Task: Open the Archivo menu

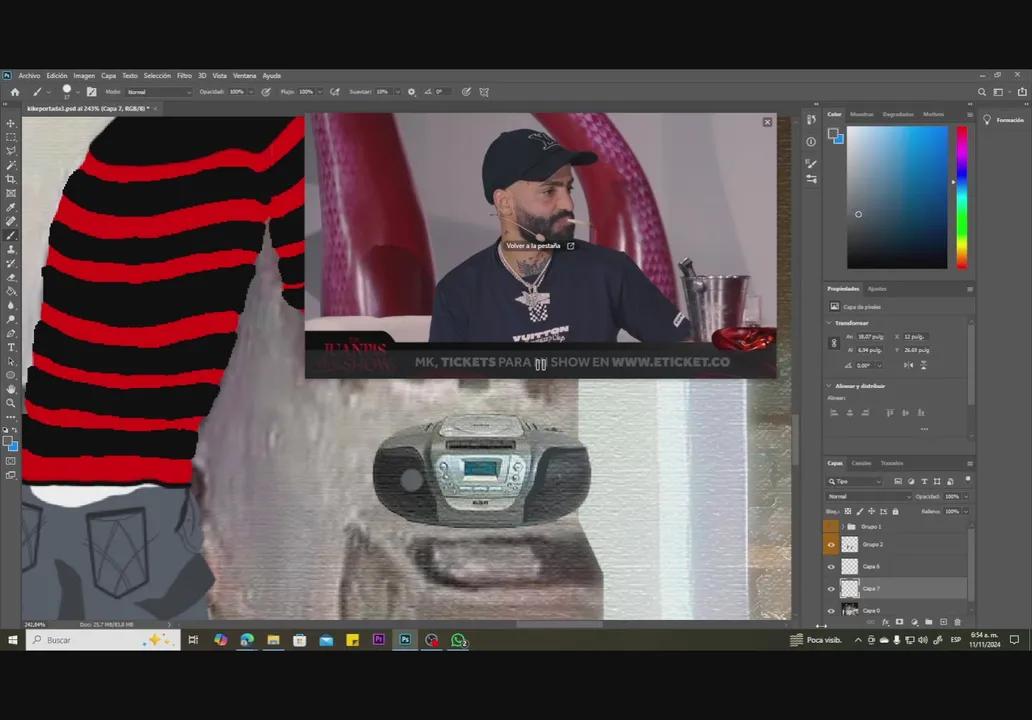Action: 29,76
